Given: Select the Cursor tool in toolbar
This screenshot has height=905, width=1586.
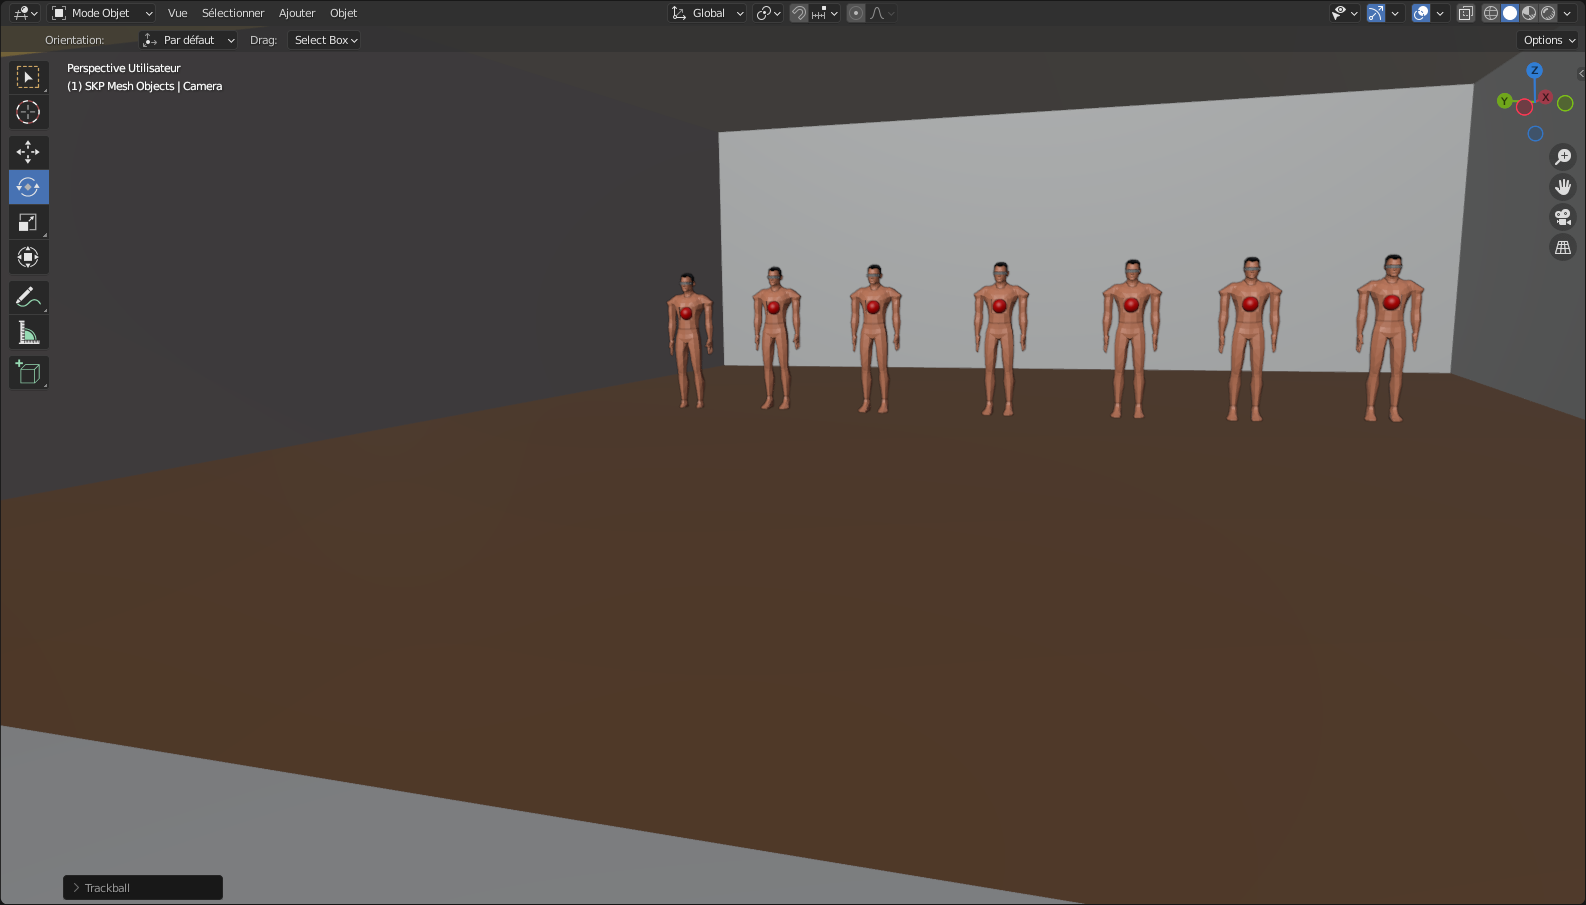Looking at the screenshot, I should pyautogui.click(x=28, y=112).
